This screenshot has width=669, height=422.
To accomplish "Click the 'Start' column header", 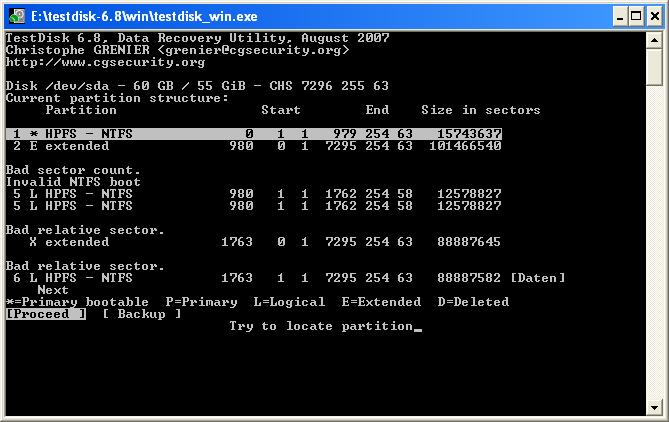I will 281,110.
